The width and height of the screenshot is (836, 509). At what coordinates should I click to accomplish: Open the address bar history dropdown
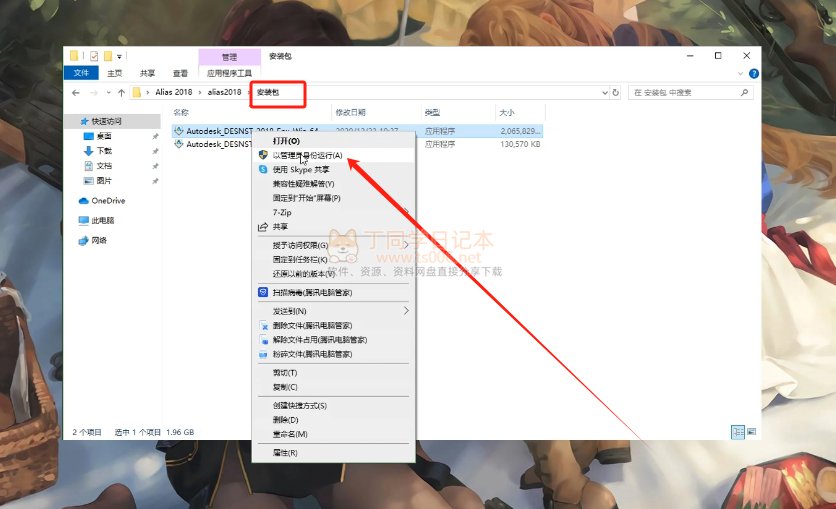pos(605,93)
